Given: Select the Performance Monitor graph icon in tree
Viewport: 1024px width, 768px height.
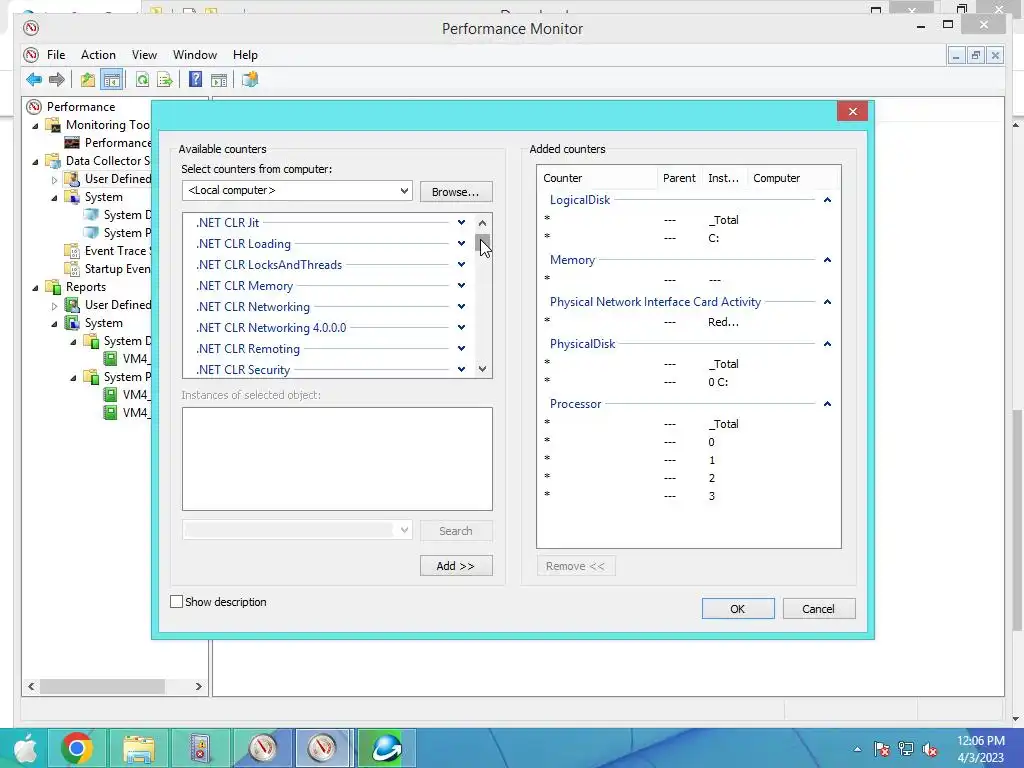Looking at the screenshot, I should tap(72, 142).
